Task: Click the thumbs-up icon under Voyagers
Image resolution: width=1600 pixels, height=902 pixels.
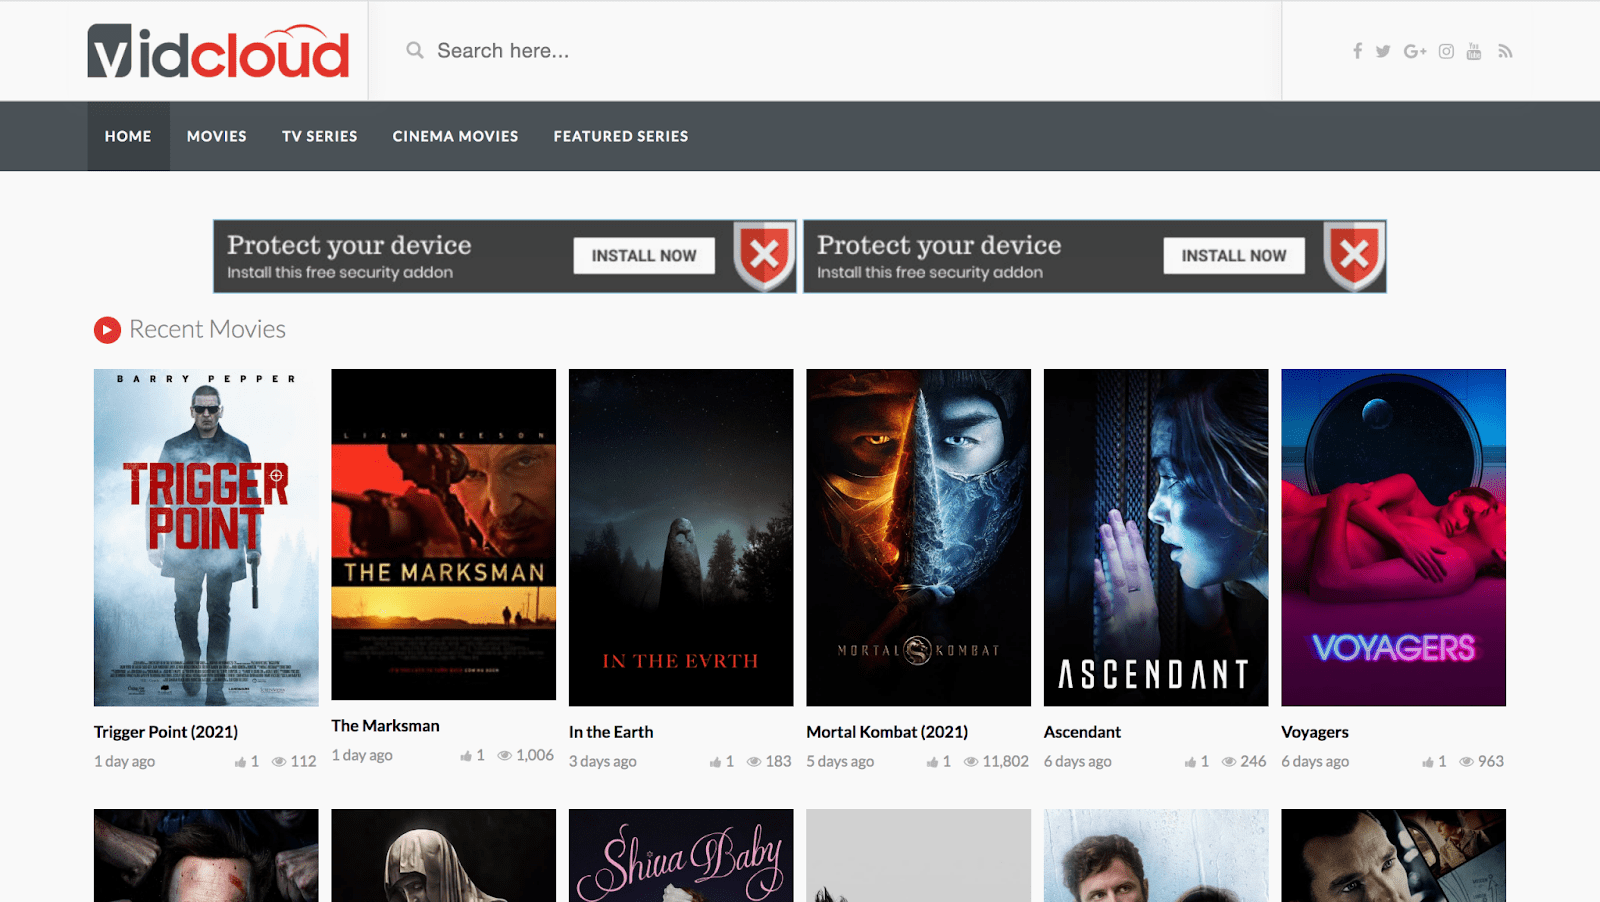Action: (1428, 762)
